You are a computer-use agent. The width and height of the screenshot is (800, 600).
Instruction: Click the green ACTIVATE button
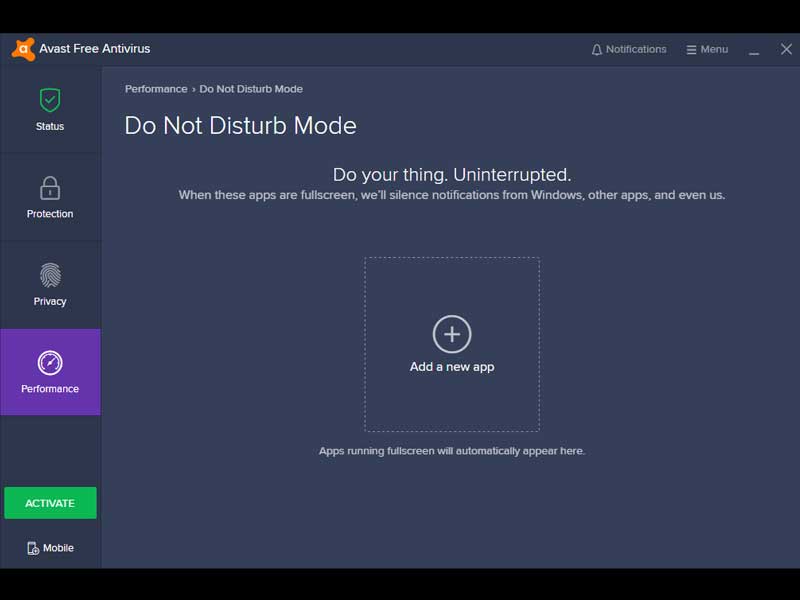[50, 503]
